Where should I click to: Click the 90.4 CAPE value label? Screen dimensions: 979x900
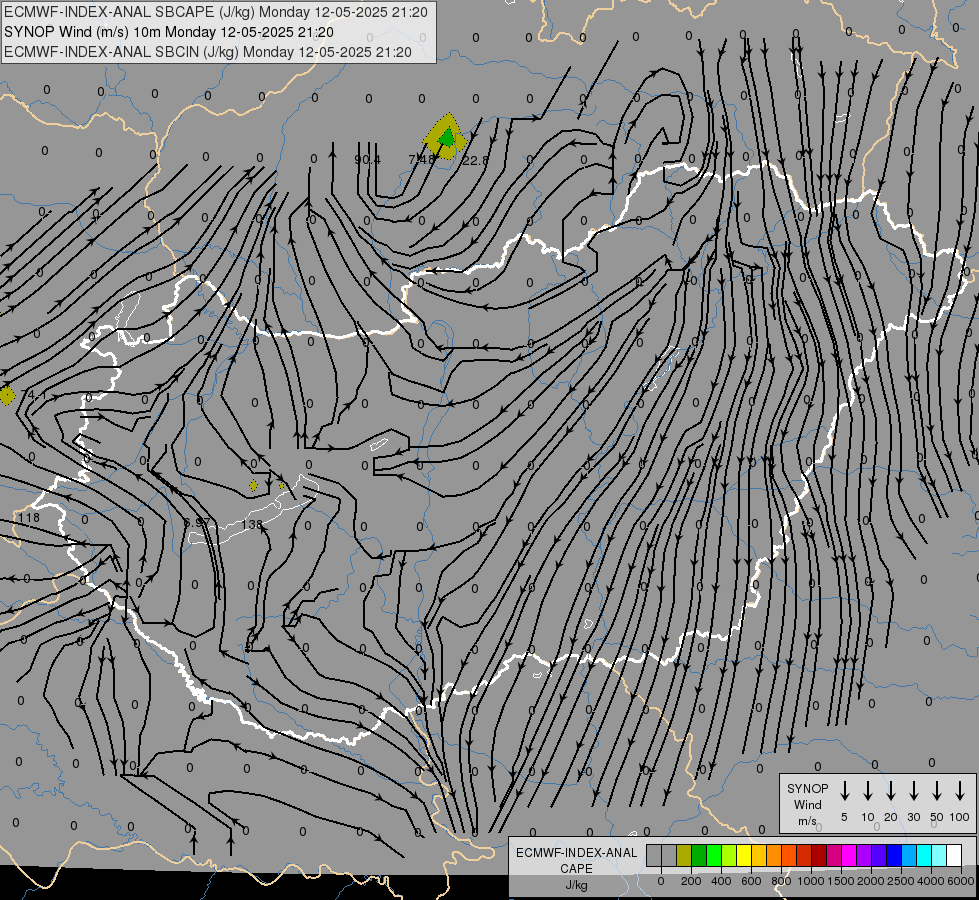[367, 160]
